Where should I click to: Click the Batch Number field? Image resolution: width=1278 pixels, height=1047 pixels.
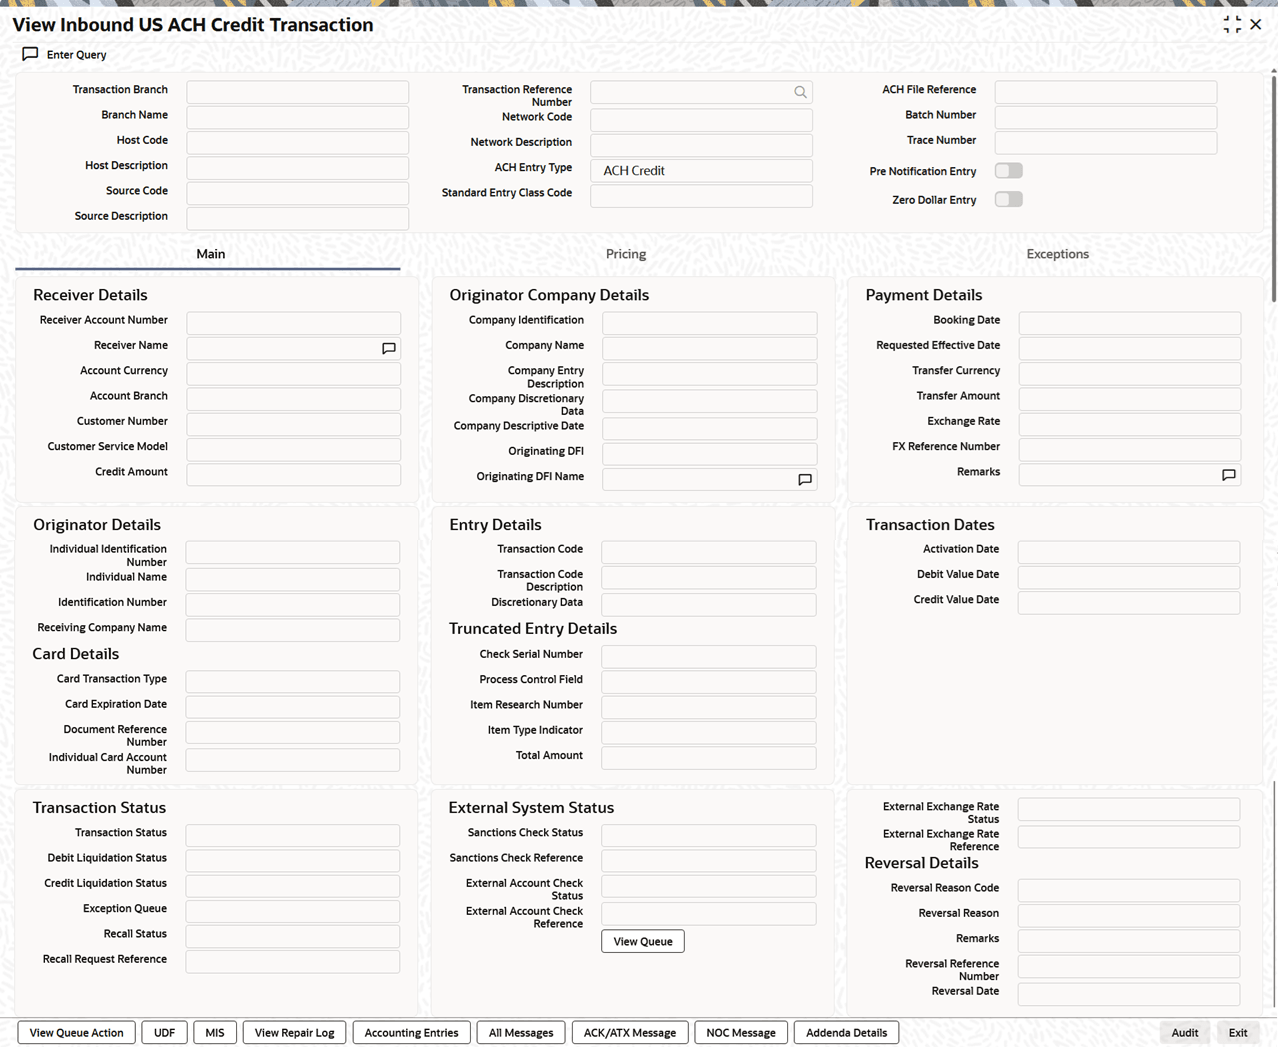[x=1106, y=117]
